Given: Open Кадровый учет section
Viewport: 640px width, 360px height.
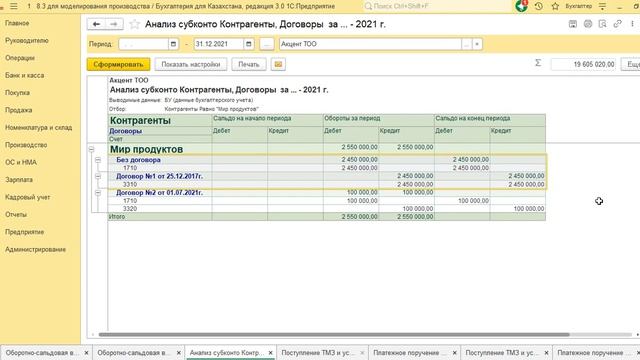Looking at the screenshot, I should point(28,197).
